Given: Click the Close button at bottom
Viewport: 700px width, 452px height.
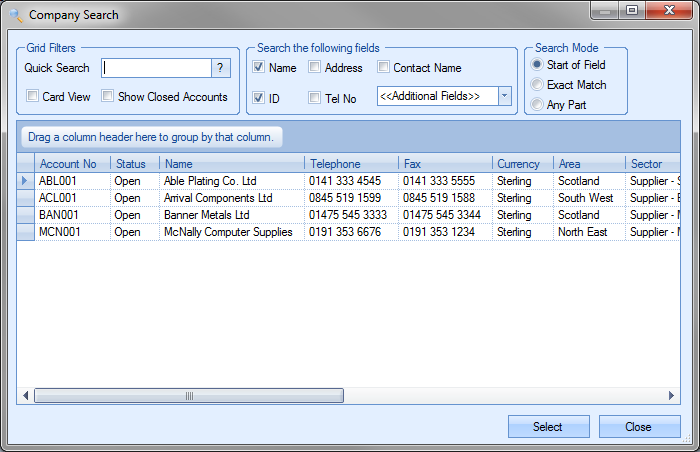Looking at the screenshot, I should [x=639, y=427].
